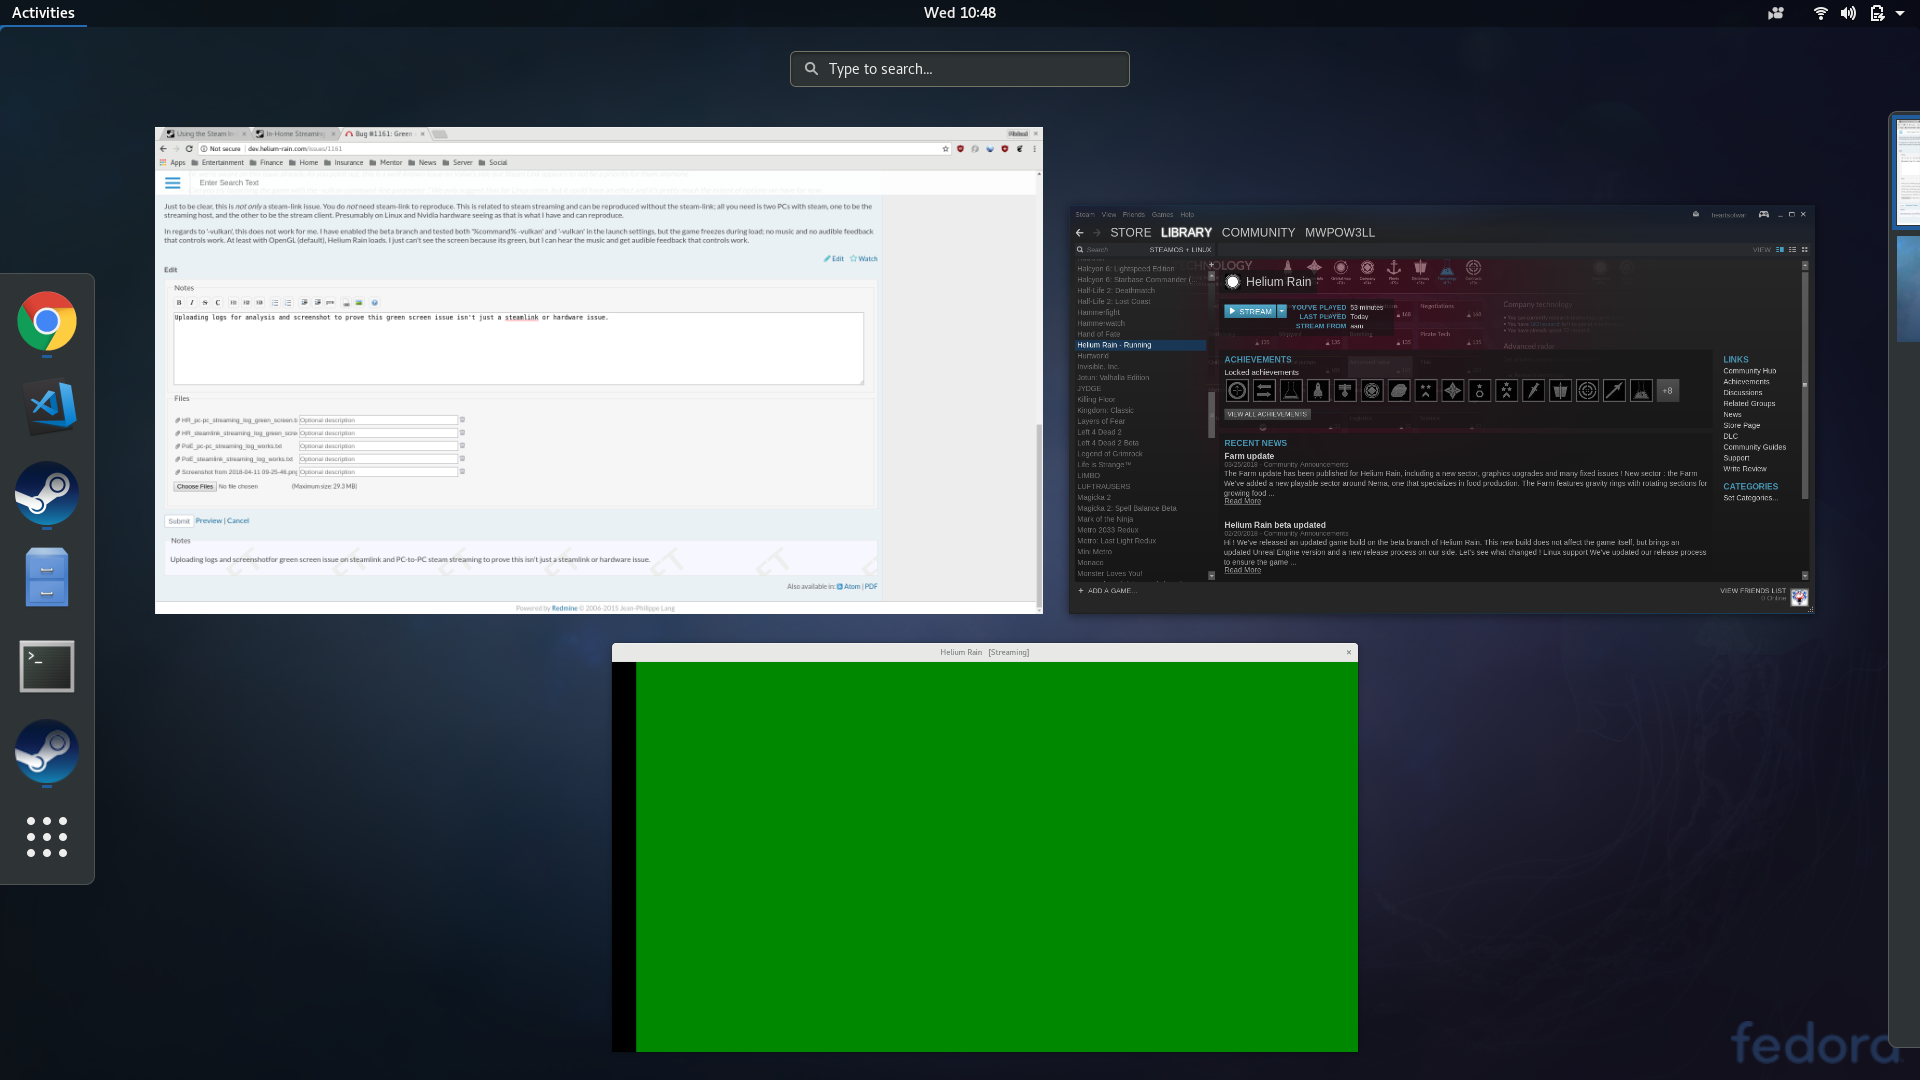Screen dimensions: 1920x1080
Task: Show all applications grid
Action: point(47,837)
